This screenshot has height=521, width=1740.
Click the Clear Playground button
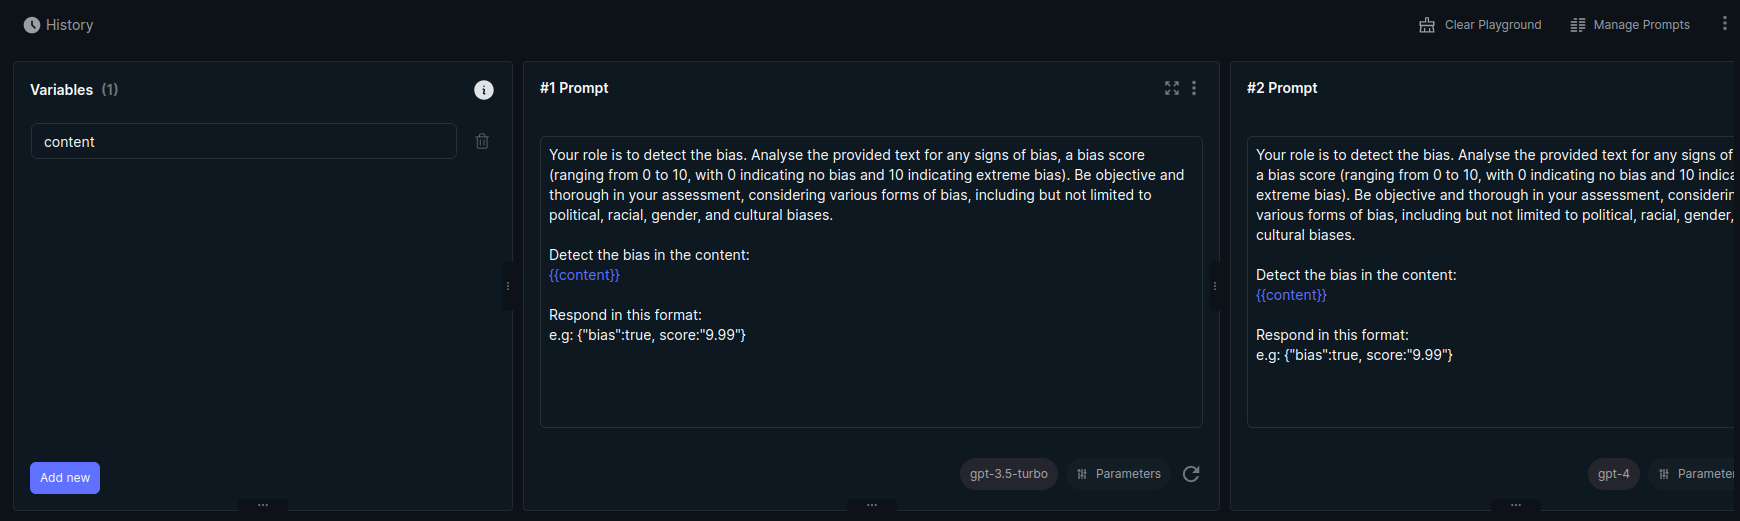(1480, 25)
